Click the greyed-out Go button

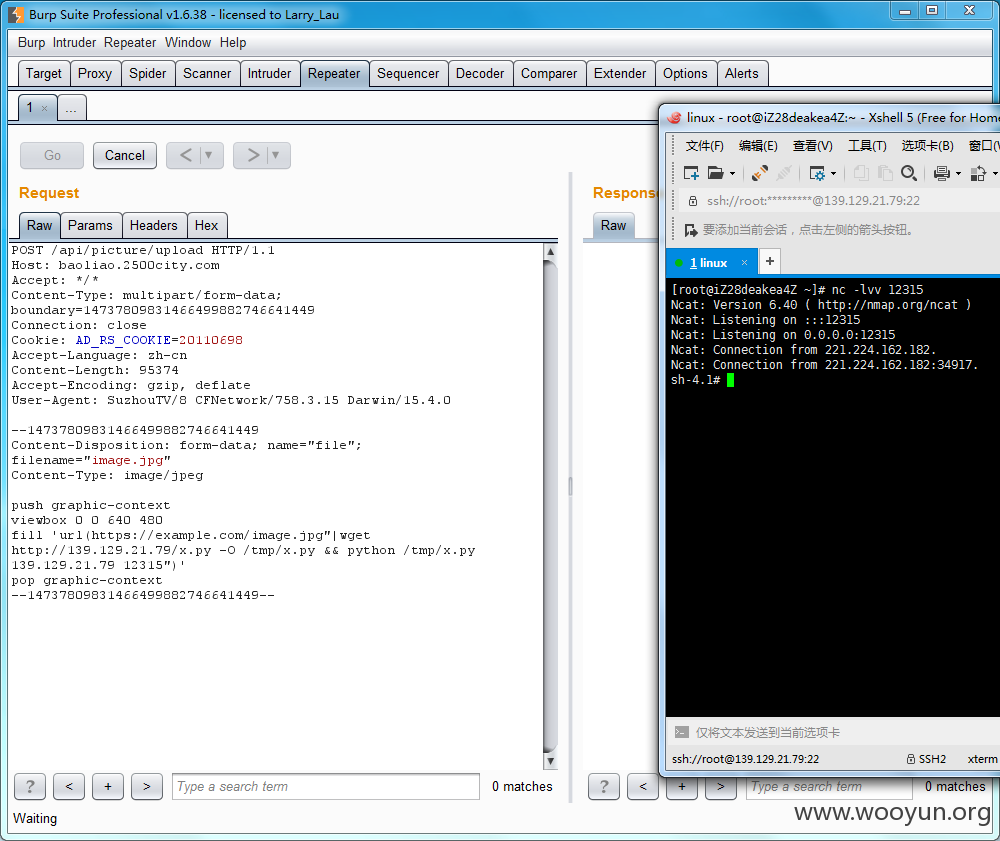pyautogui.click(x=52, y=156)
